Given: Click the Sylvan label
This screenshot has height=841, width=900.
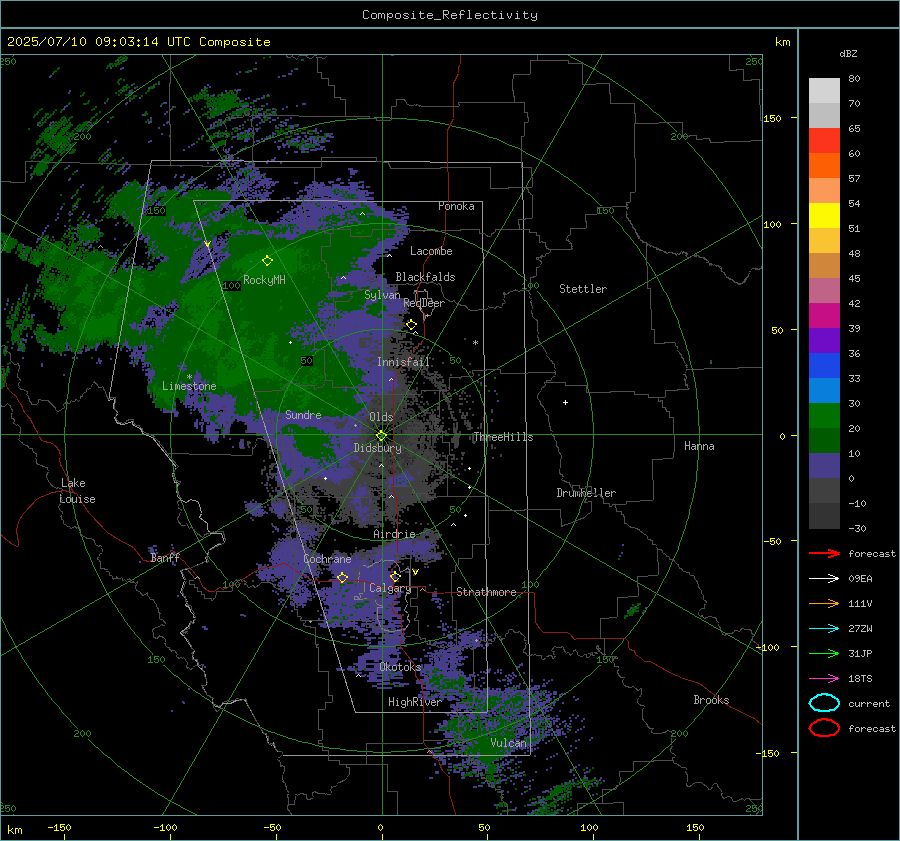Looking at the screenshot, I should [382, 295].
